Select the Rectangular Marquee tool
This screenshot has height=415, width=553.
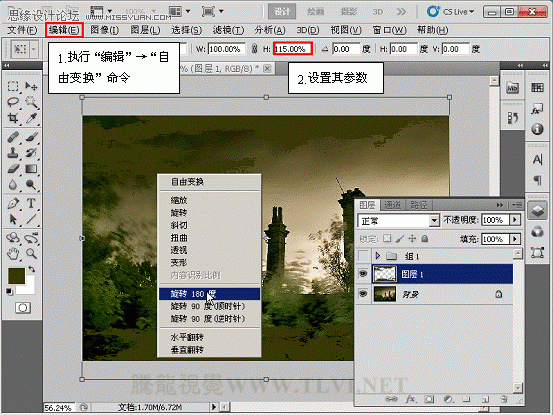[13, 86]
